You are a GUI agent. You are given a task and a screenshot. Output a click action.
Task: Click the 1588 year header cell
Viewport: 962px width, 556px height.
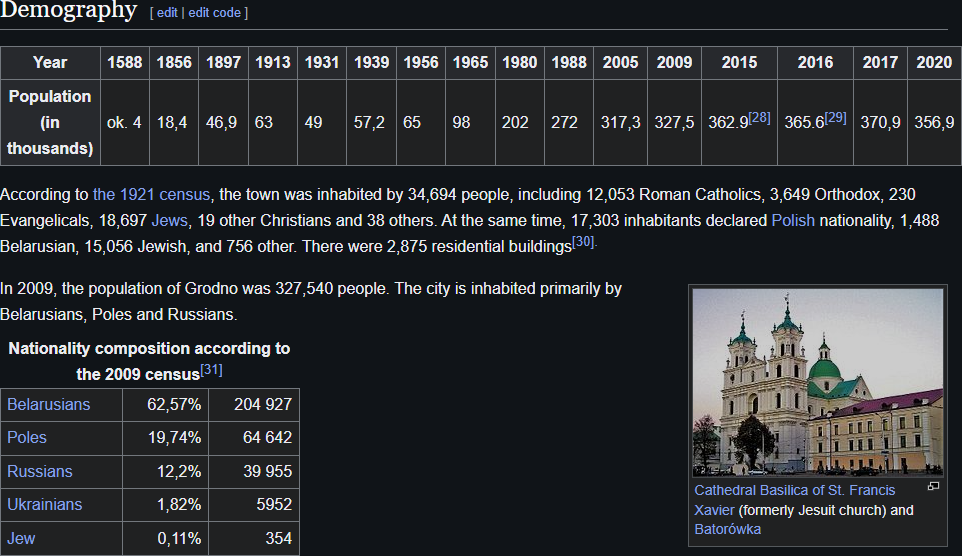pyautogui.click(x=125, y=63)
